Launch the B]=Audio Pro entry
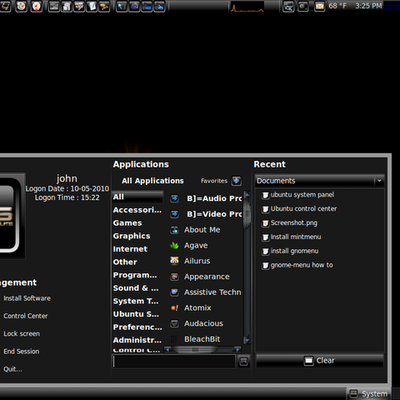 coord(205,199)
